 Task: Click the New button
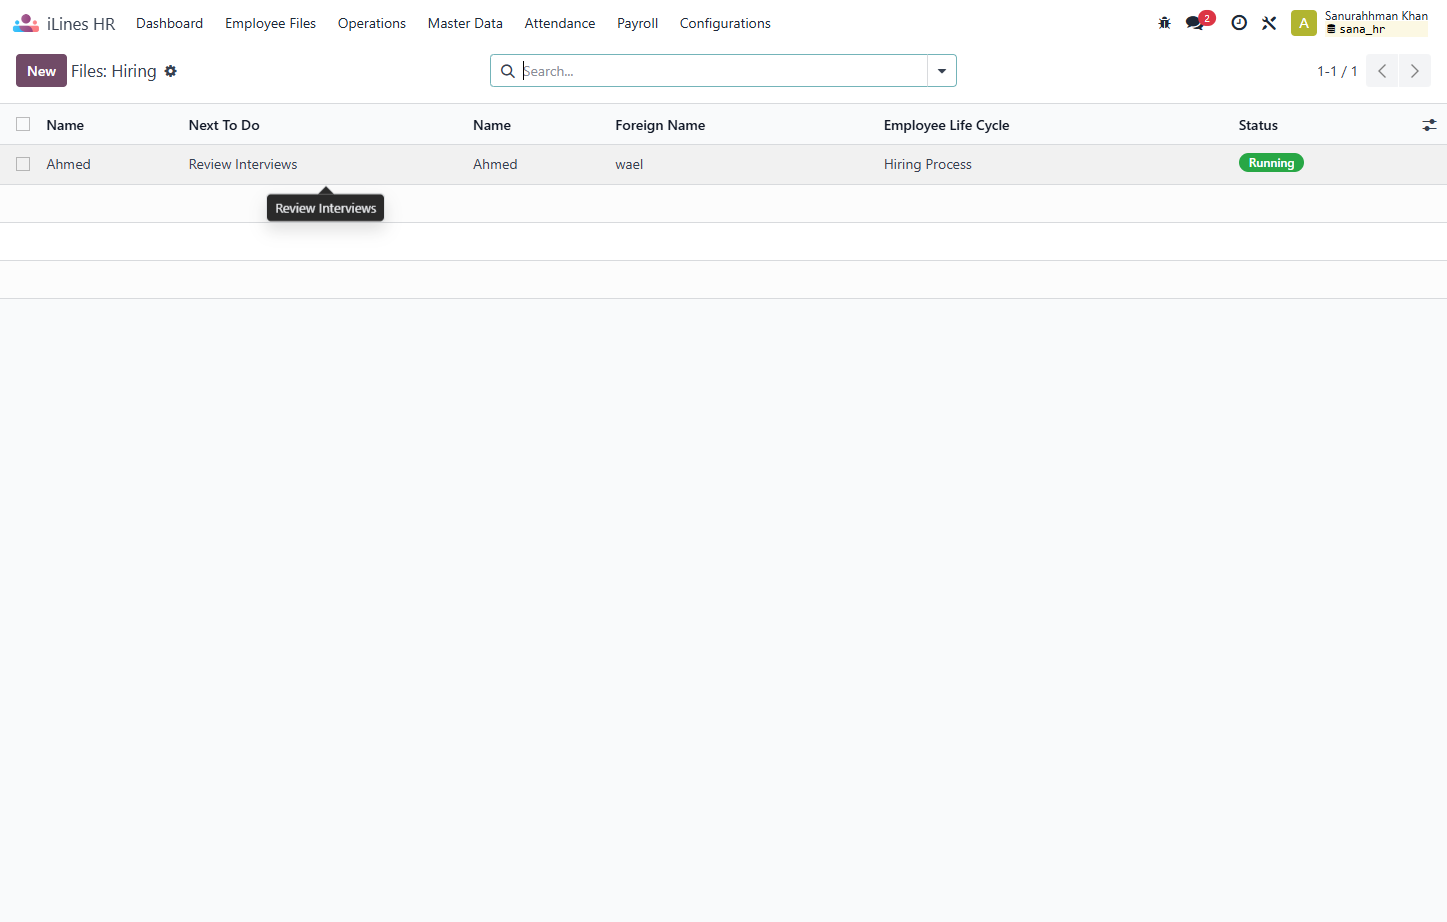pyautogui.click(x=42, y=71)
